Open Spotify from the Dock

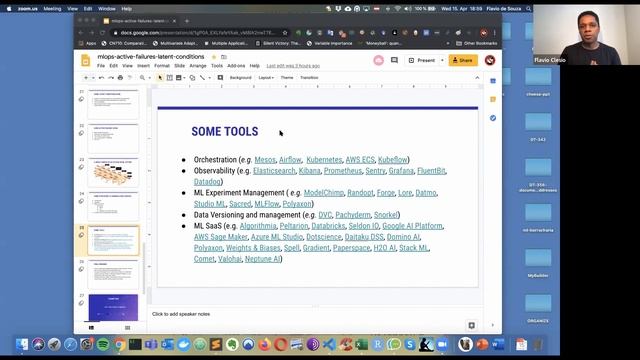point(103,344)
